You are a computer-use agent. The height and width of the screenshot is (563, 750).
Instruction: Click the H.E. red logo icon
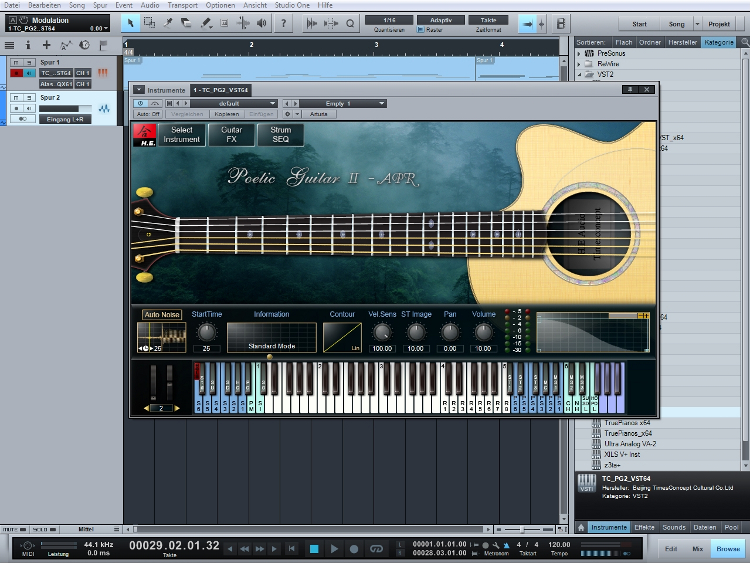click(144, 135)
